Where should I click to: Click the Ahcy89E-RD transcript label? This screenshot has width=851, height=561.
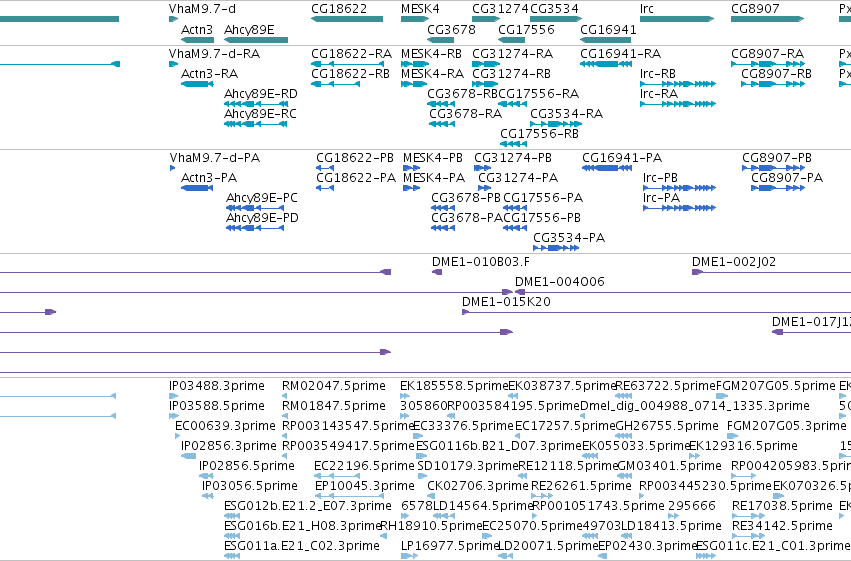(x=261, y=94)
